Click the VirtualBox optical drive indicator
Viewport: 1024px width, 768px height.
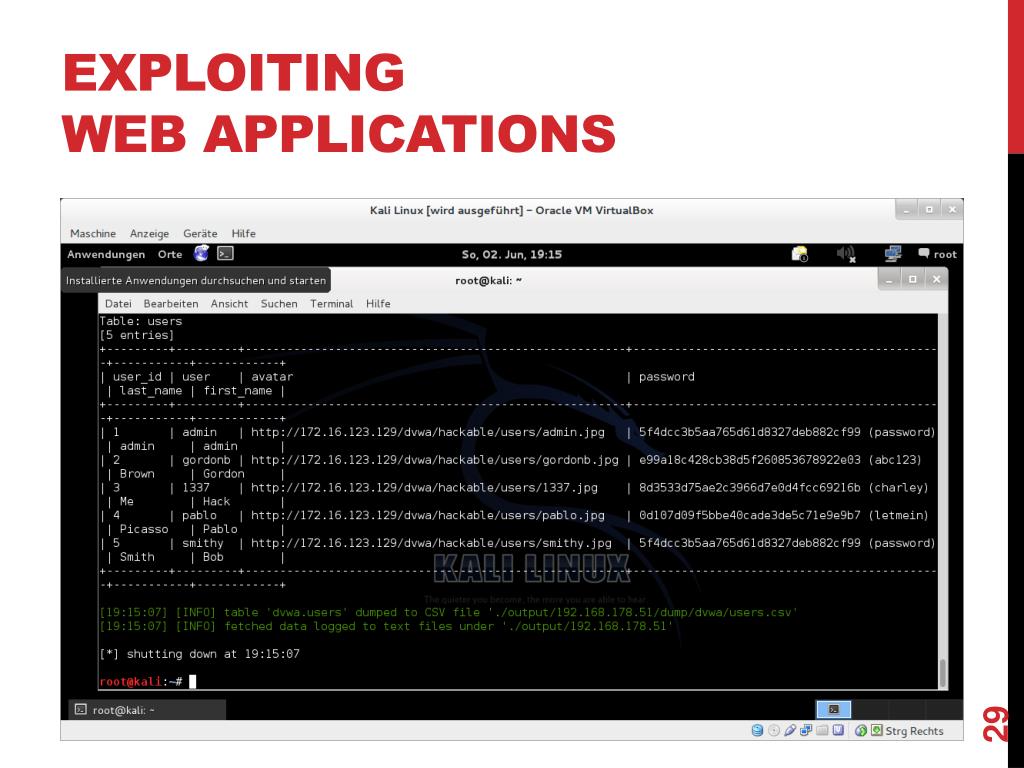click(x=774, y=730)
